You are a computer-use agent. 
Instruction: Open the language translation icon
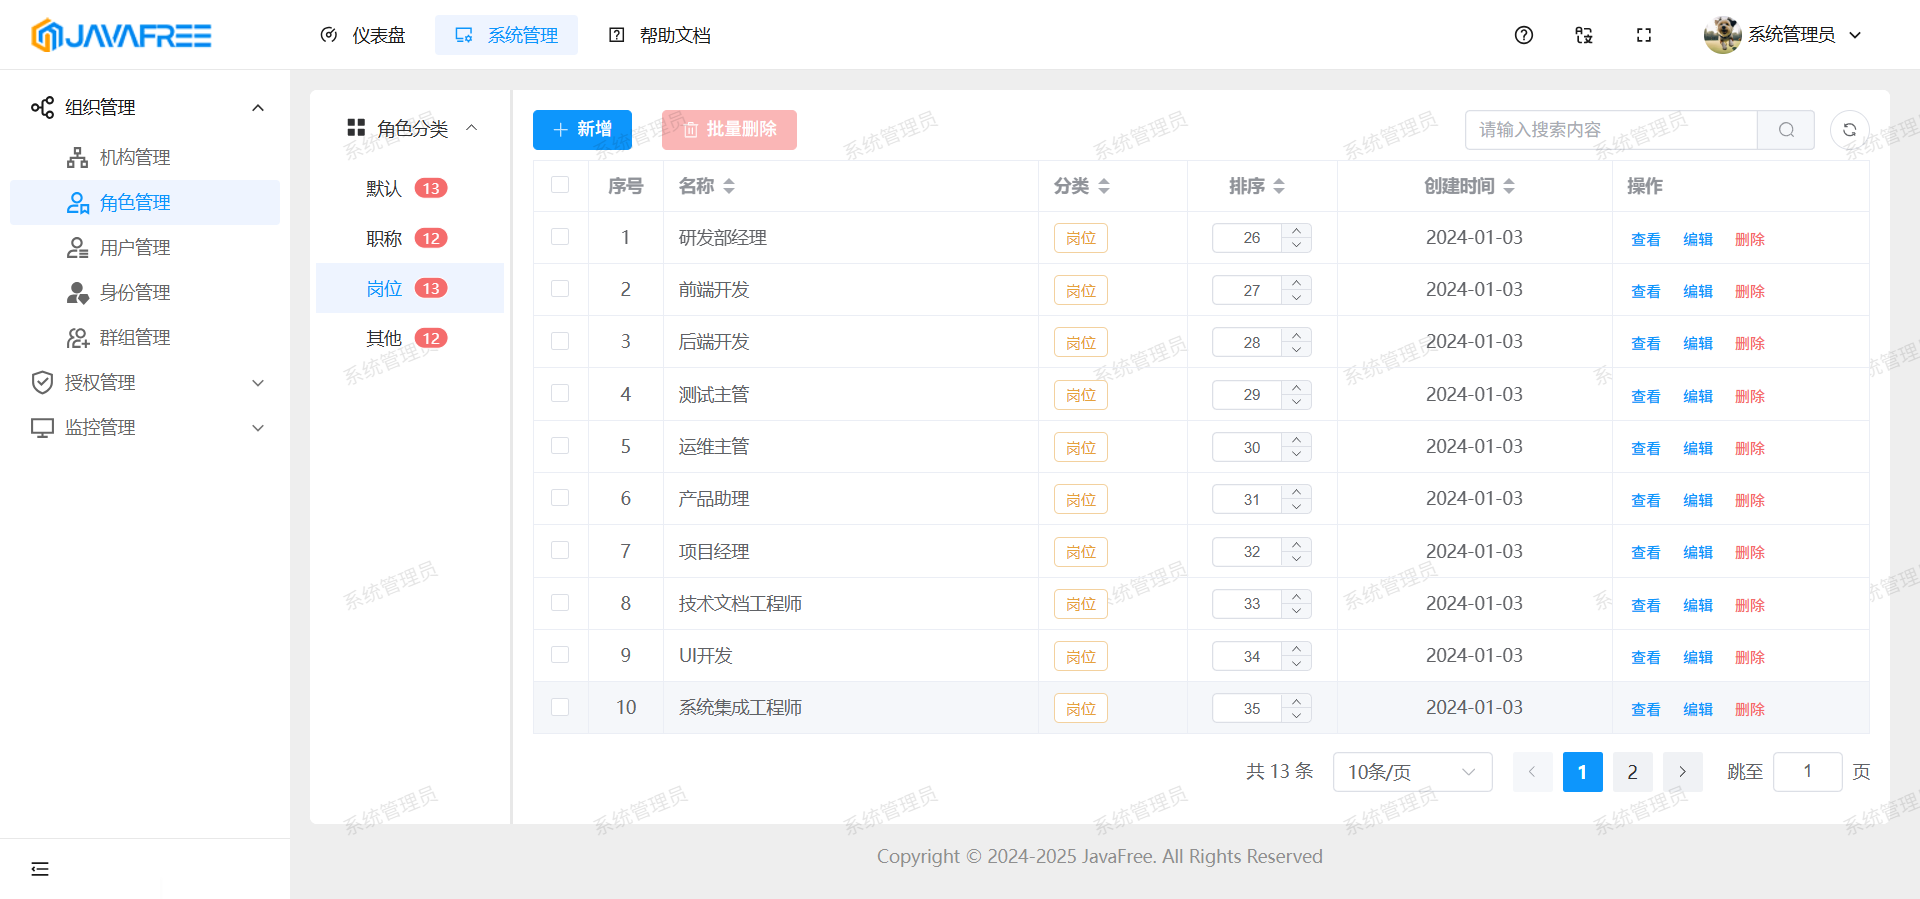pyautogui.click(x=1583, y=35)
